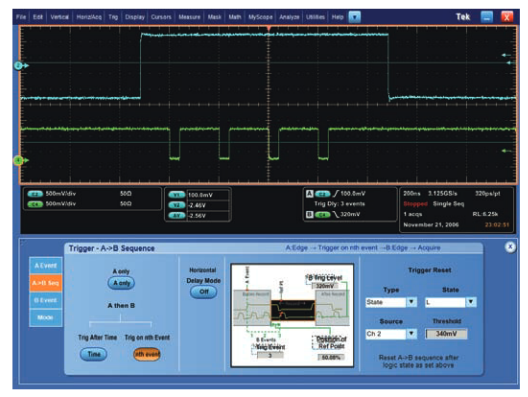Click the B trigger C4 source badge
This screenshot has height=397, width=528.
click(323, 214)
